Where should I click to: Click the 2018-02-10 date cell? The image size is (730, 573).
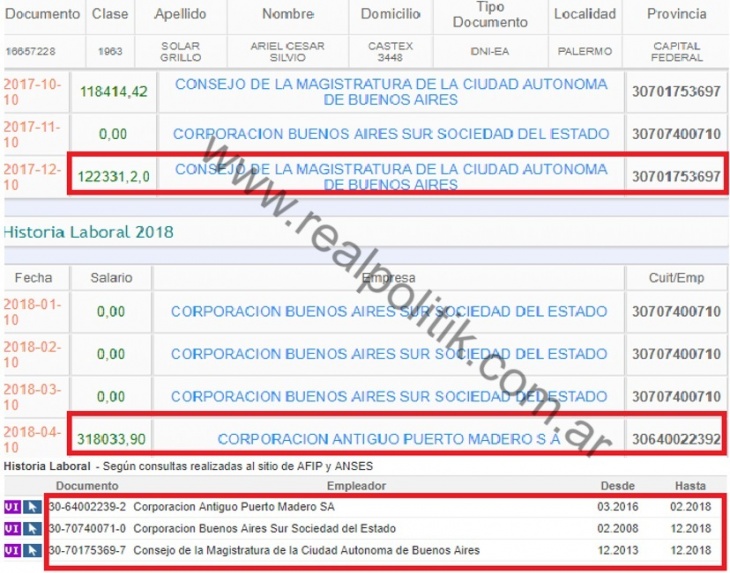pos(32,354)
